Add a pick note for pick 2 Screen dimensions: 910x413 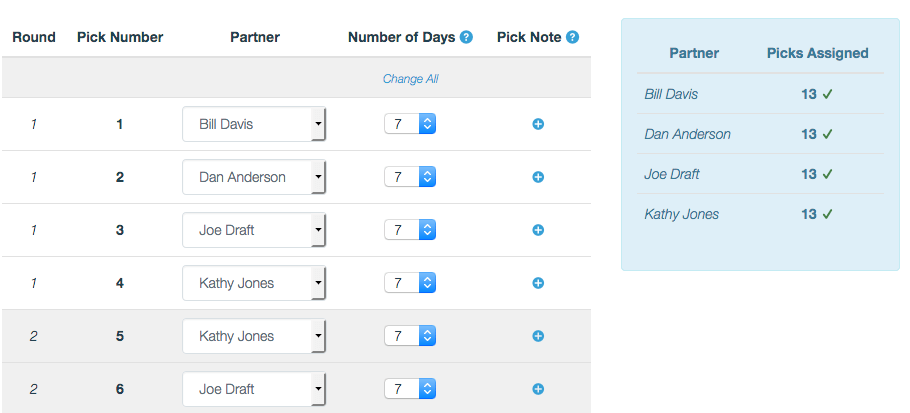538,177
